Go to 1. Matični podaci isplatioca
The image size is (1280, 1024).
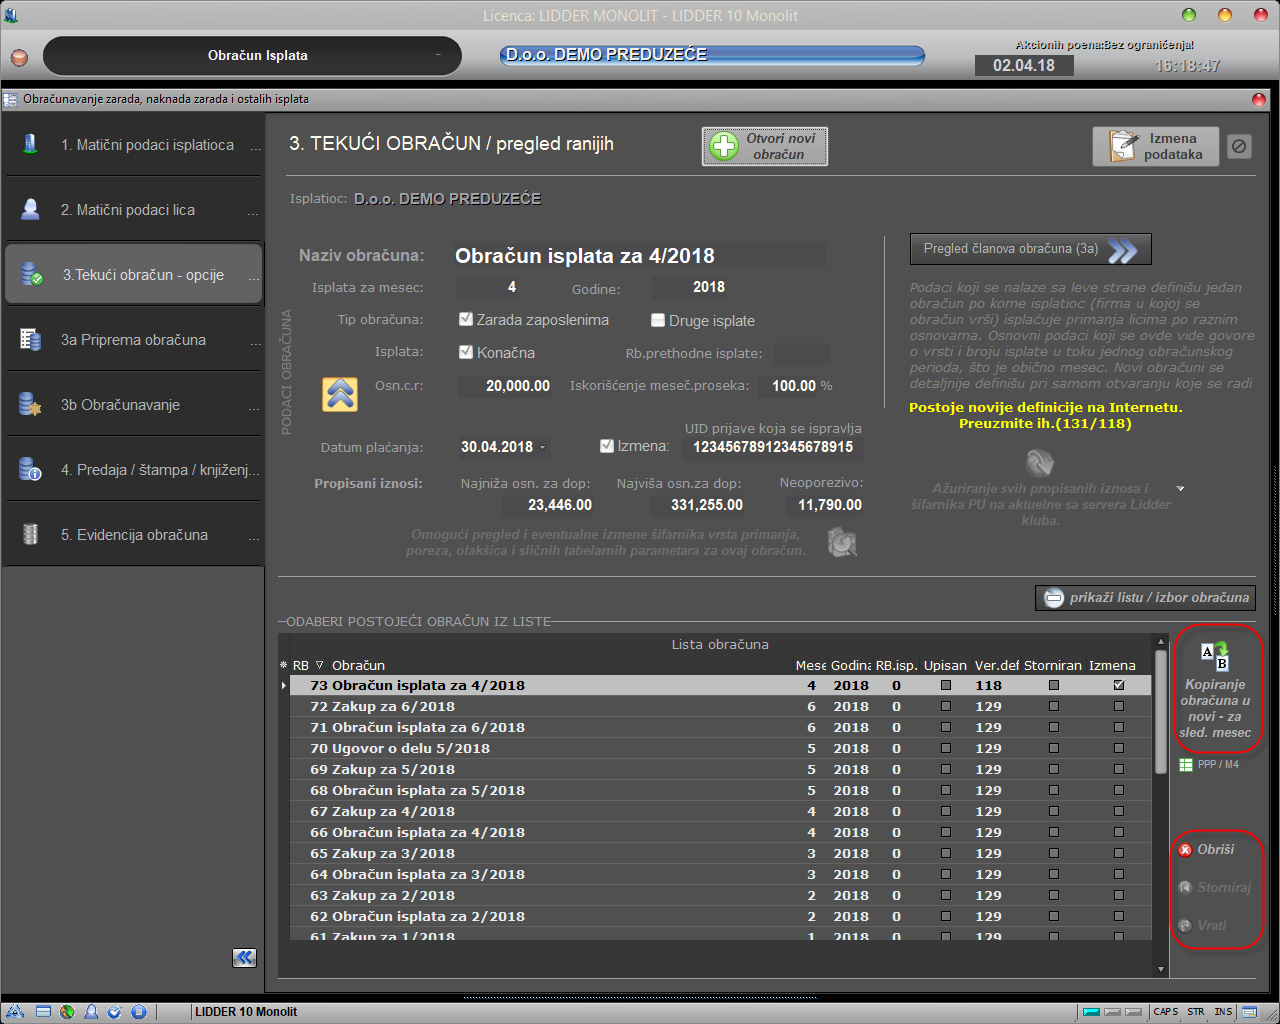[133, 144]
